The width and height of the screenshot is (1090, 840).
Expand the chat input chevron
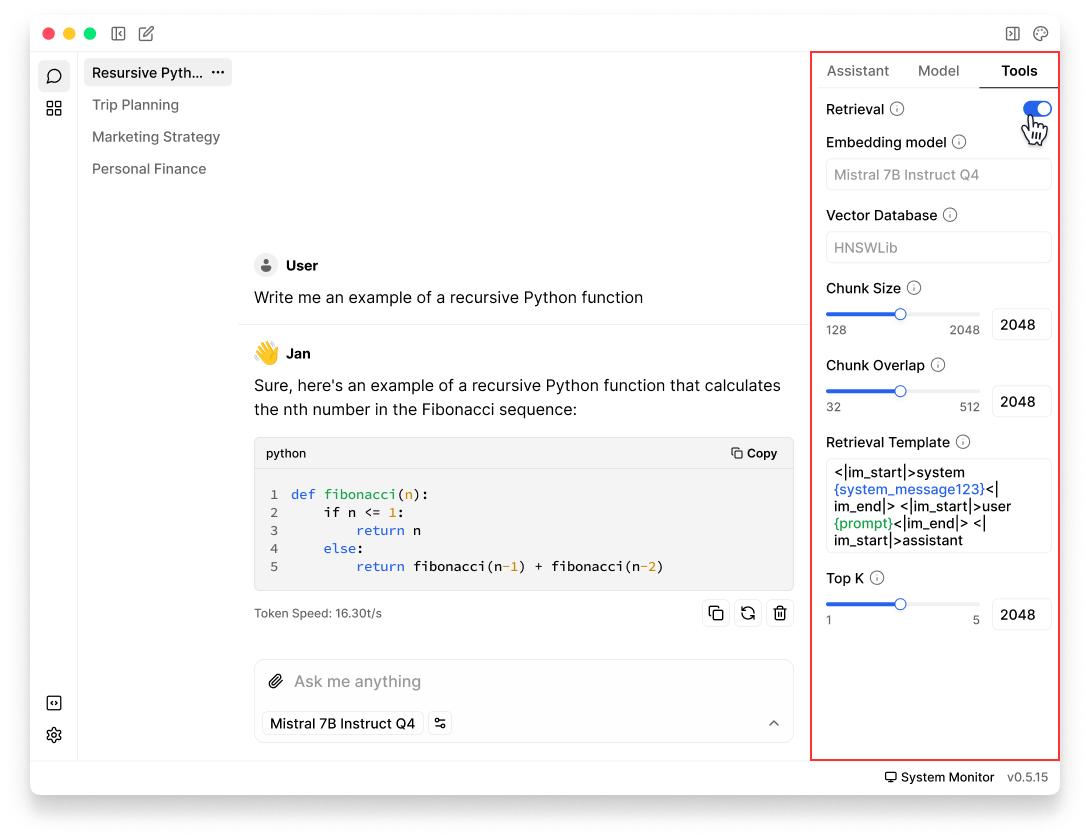pyautogui.click(x=773, y=723)
